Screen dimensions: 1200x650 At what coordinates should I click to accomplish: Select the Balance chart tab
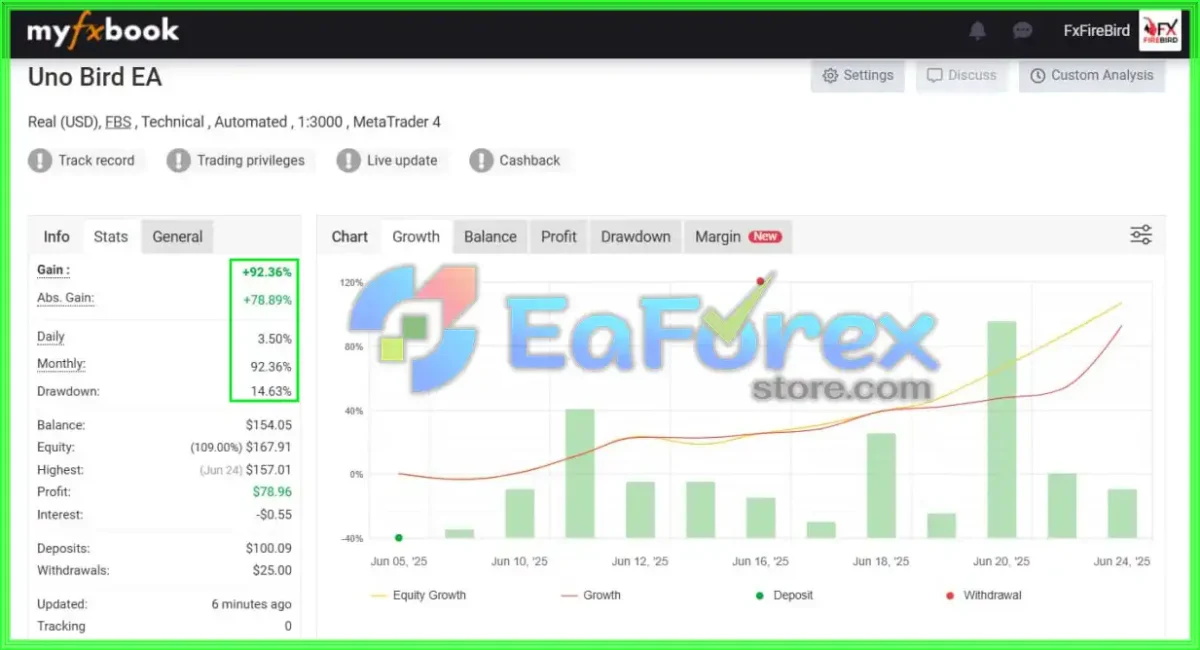490,237
